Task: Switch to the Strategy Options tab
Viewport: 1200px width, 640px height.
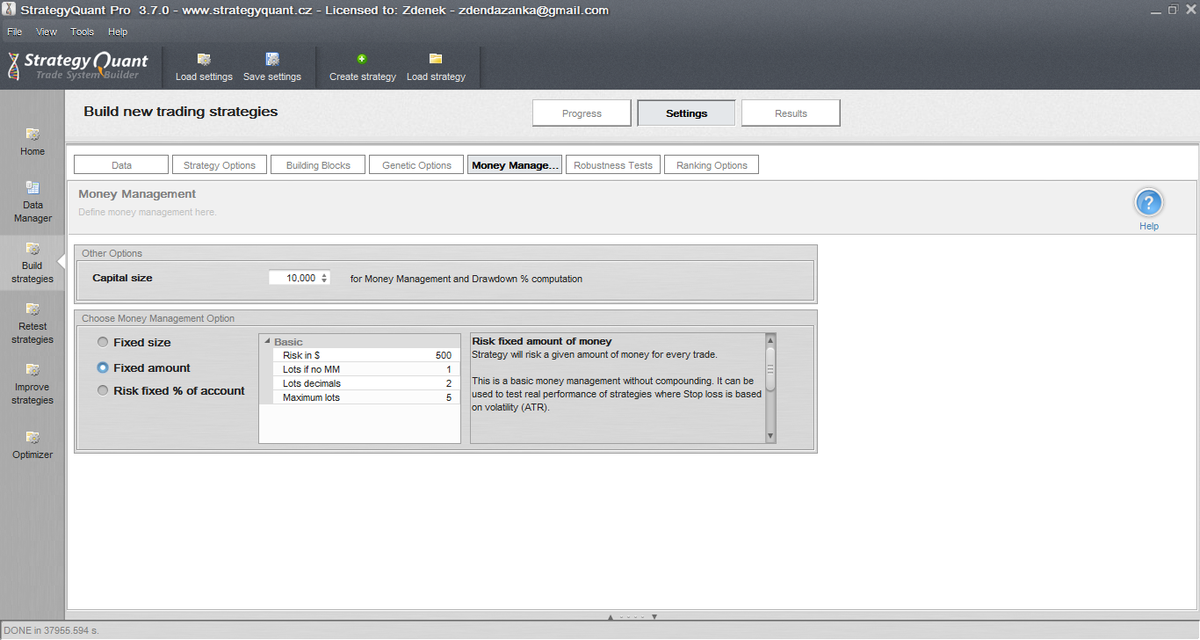Action: pyautogui.click(x=220, y=165)
